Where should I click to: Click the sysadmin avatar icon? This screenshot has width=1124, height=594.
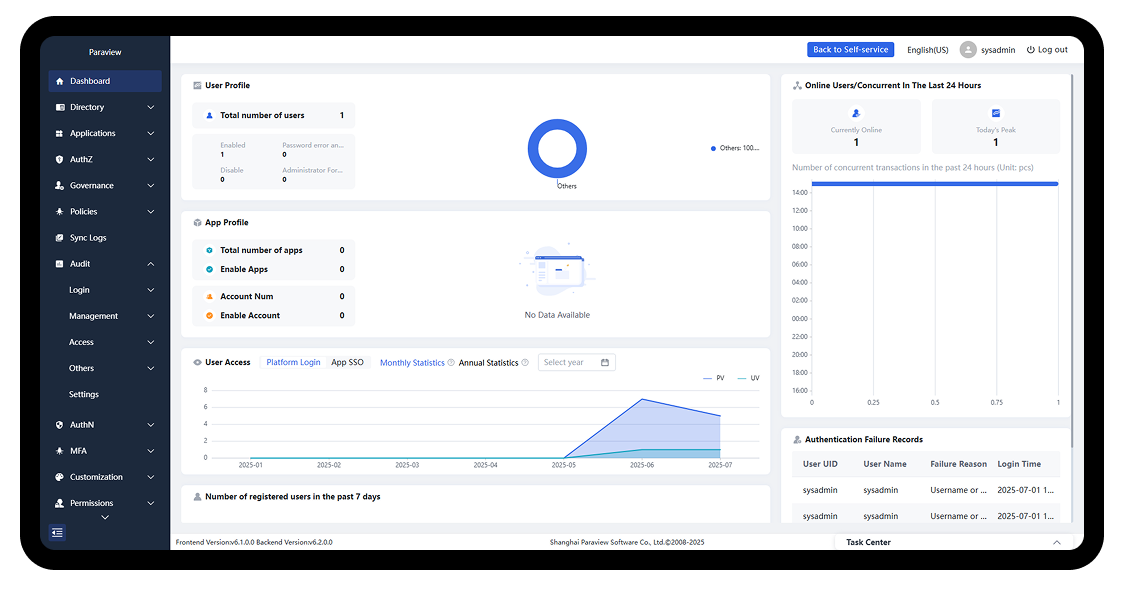(968, 49)
